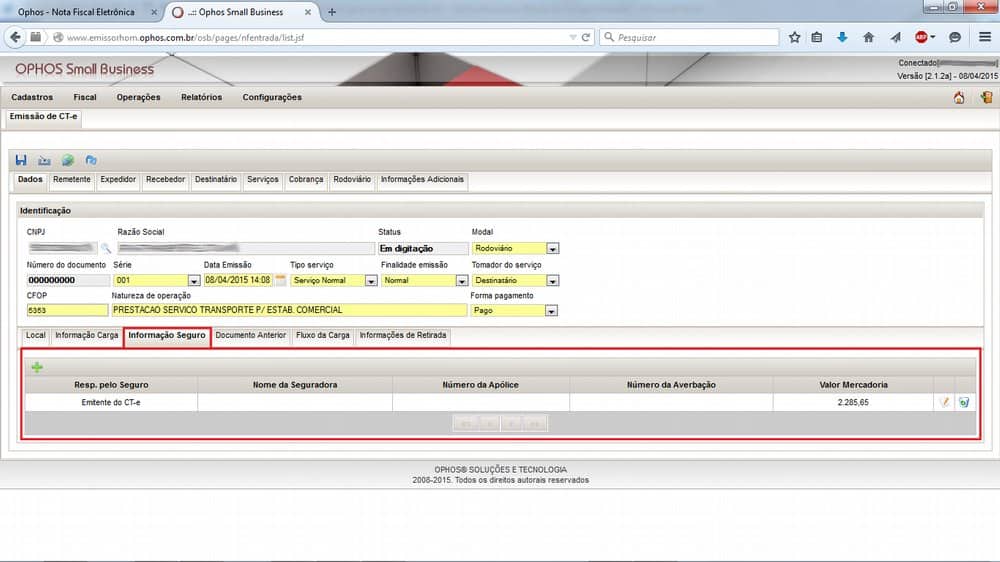
Task: Click the Emitente do CT-e cell
Action: coord(111,403)
